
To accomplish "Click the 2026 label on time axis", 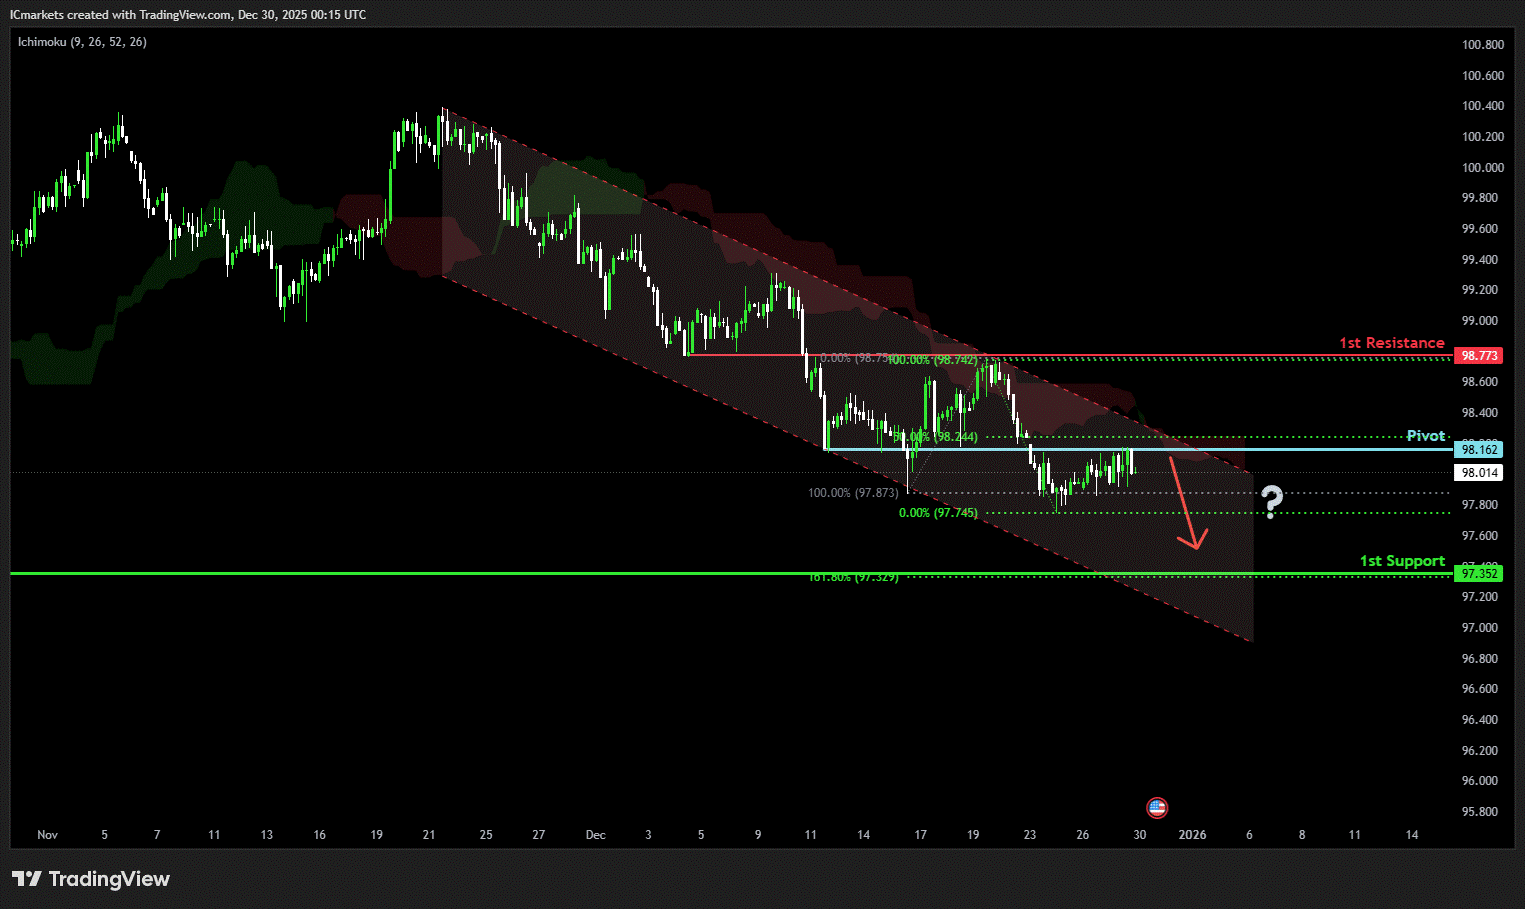I will coord(1192,835).
